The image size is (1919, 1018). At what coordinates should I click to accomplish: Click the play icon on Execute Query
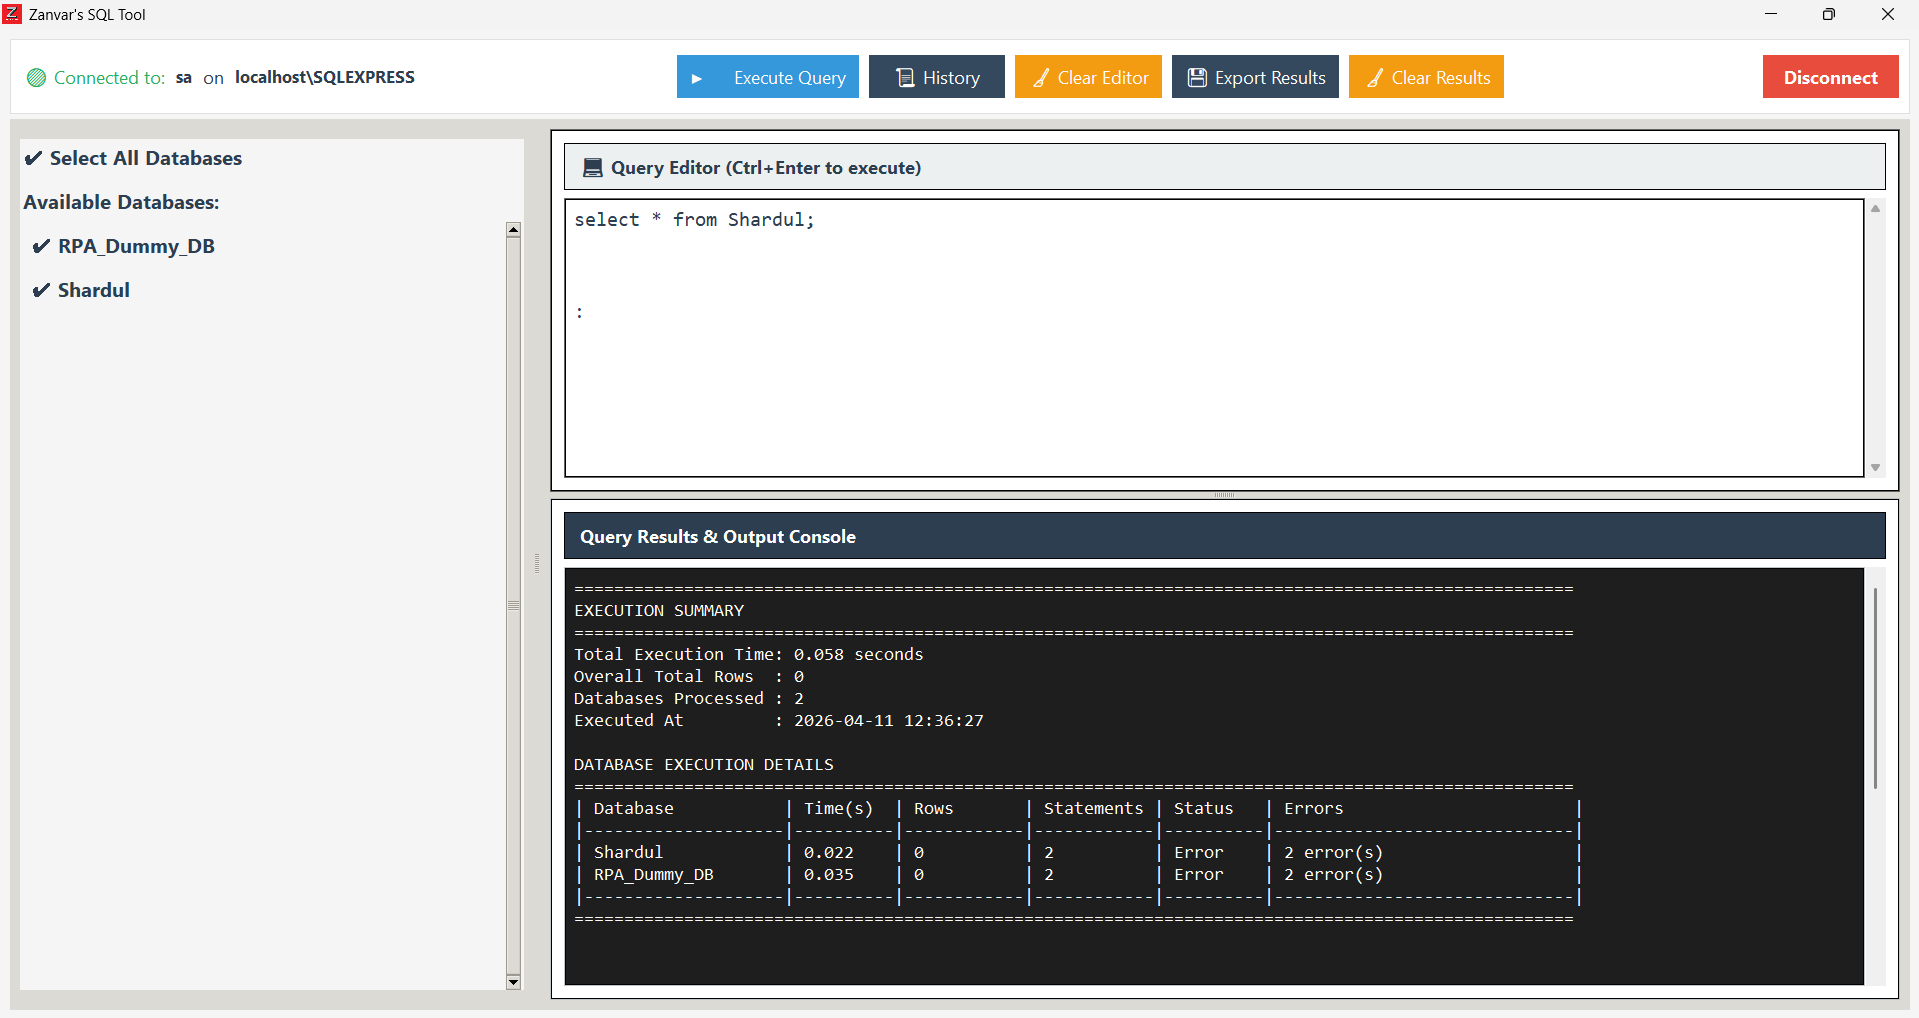tap(698, 77)
